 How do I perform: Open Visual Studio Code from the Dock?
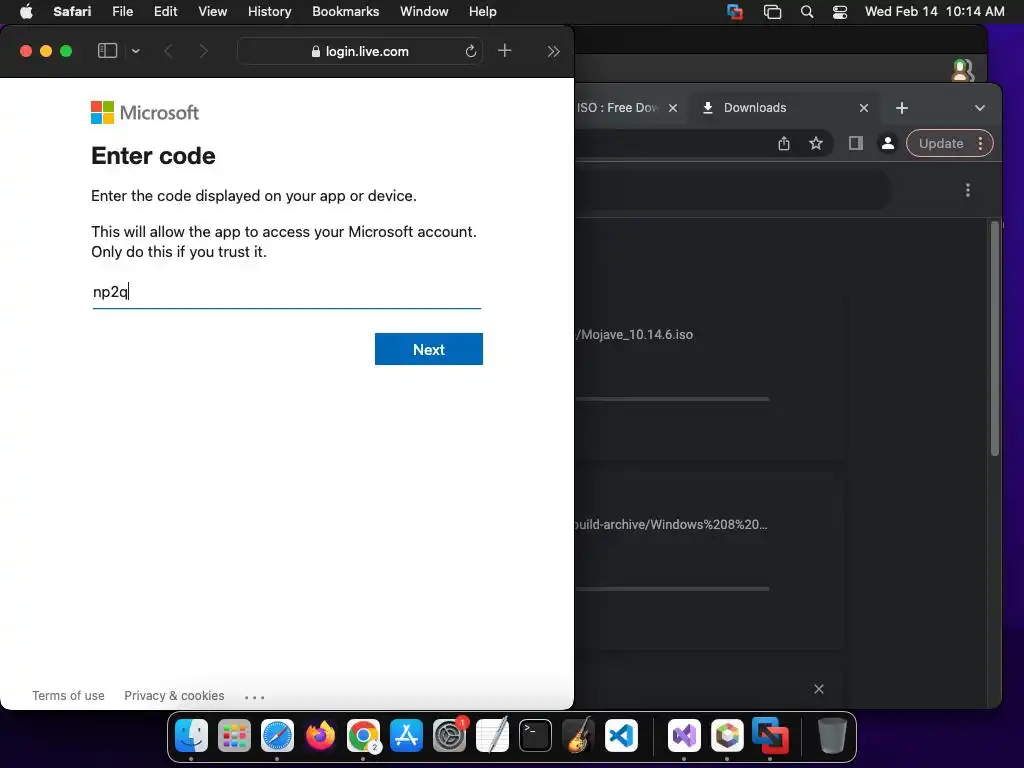click(x=621, y=736)
